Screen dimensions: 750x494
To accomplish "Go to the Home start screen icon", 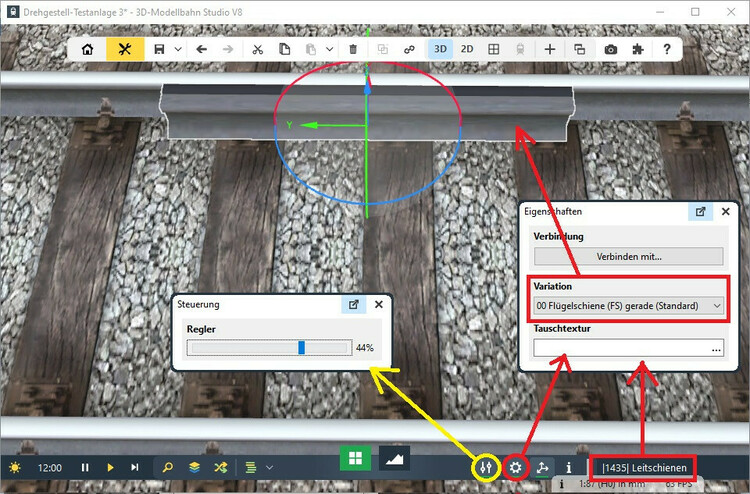I will click(x=88, y=49).
